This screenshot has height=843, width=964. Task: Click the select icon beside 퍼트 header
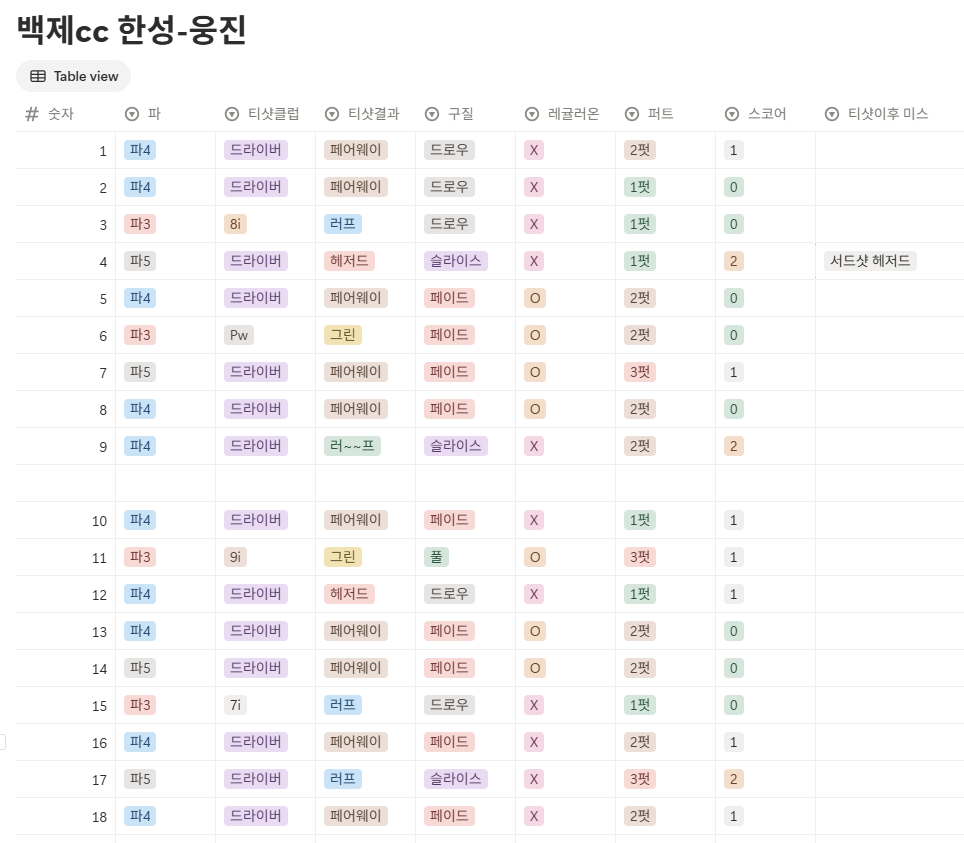coord(632,114)
